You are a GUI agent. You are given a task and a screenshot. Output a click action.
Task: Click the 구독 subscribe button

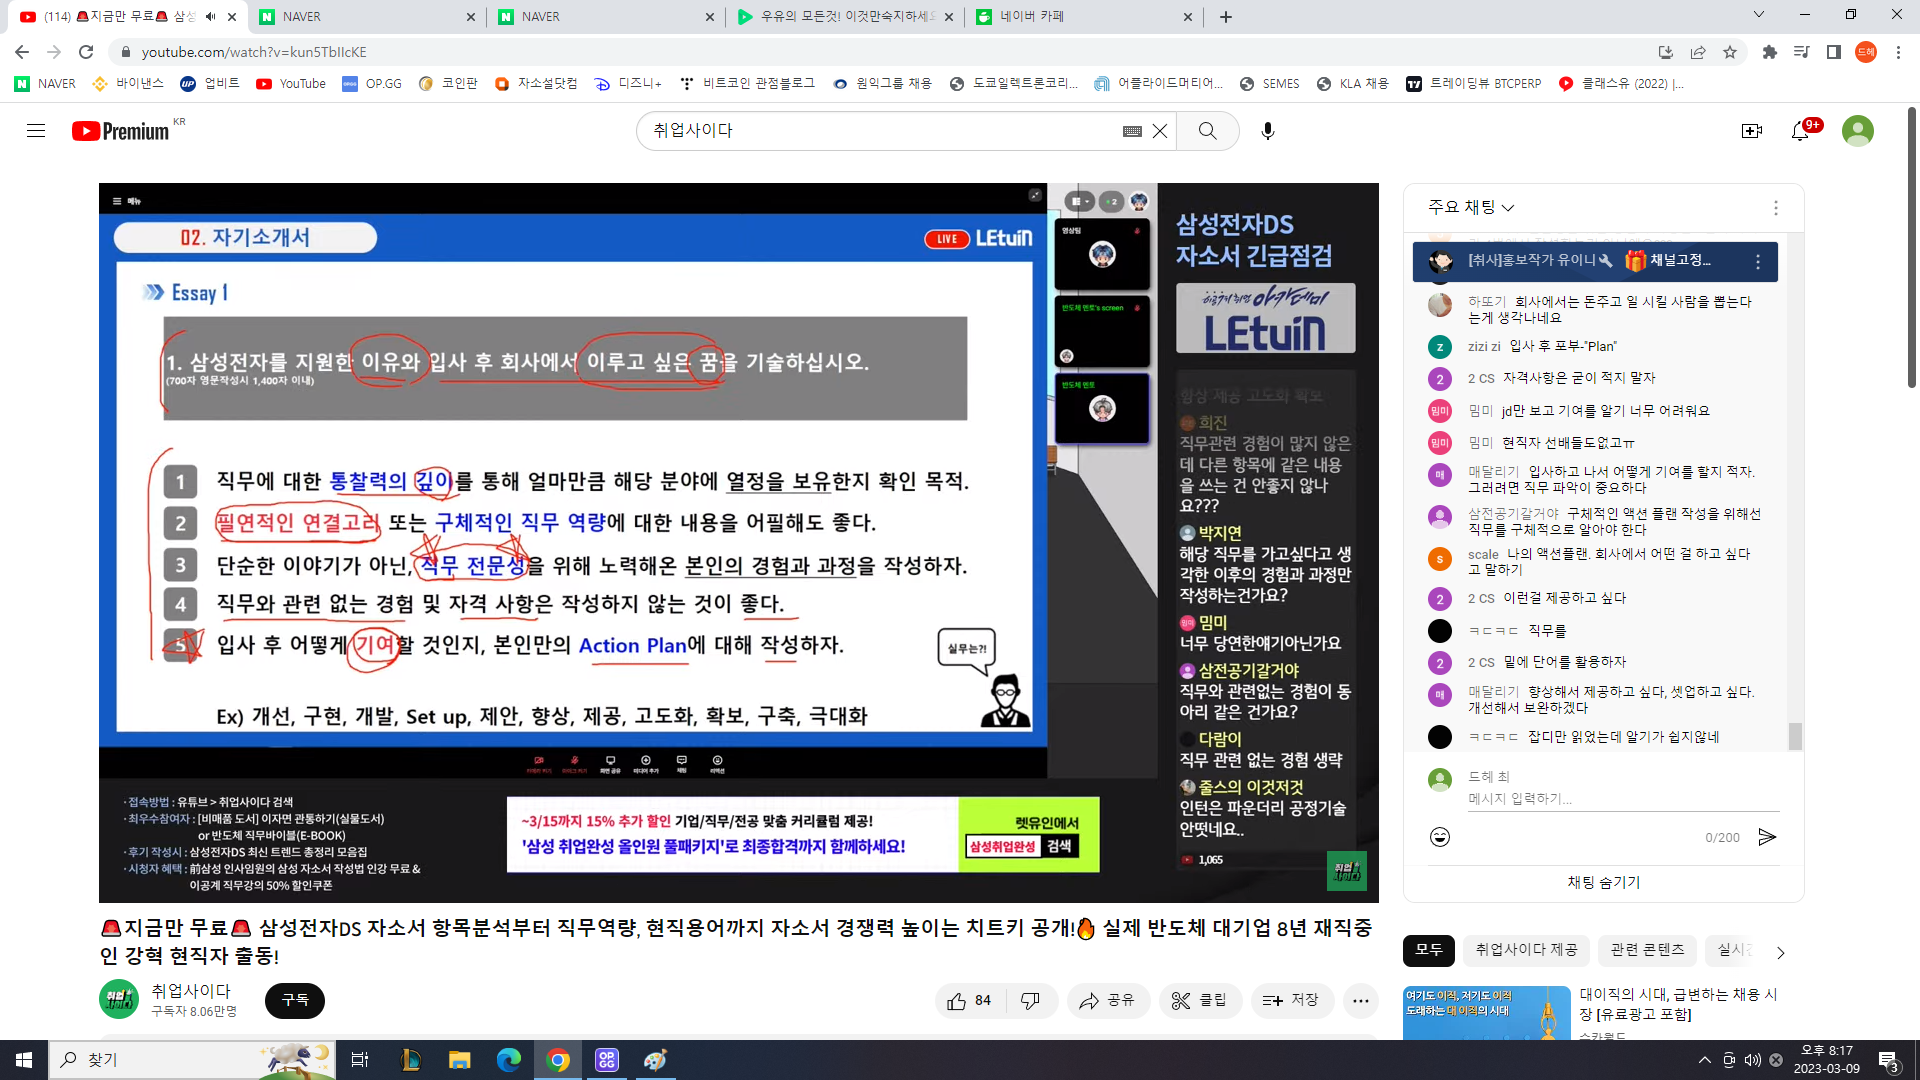pyautogui.click(x=295, y=1000)
